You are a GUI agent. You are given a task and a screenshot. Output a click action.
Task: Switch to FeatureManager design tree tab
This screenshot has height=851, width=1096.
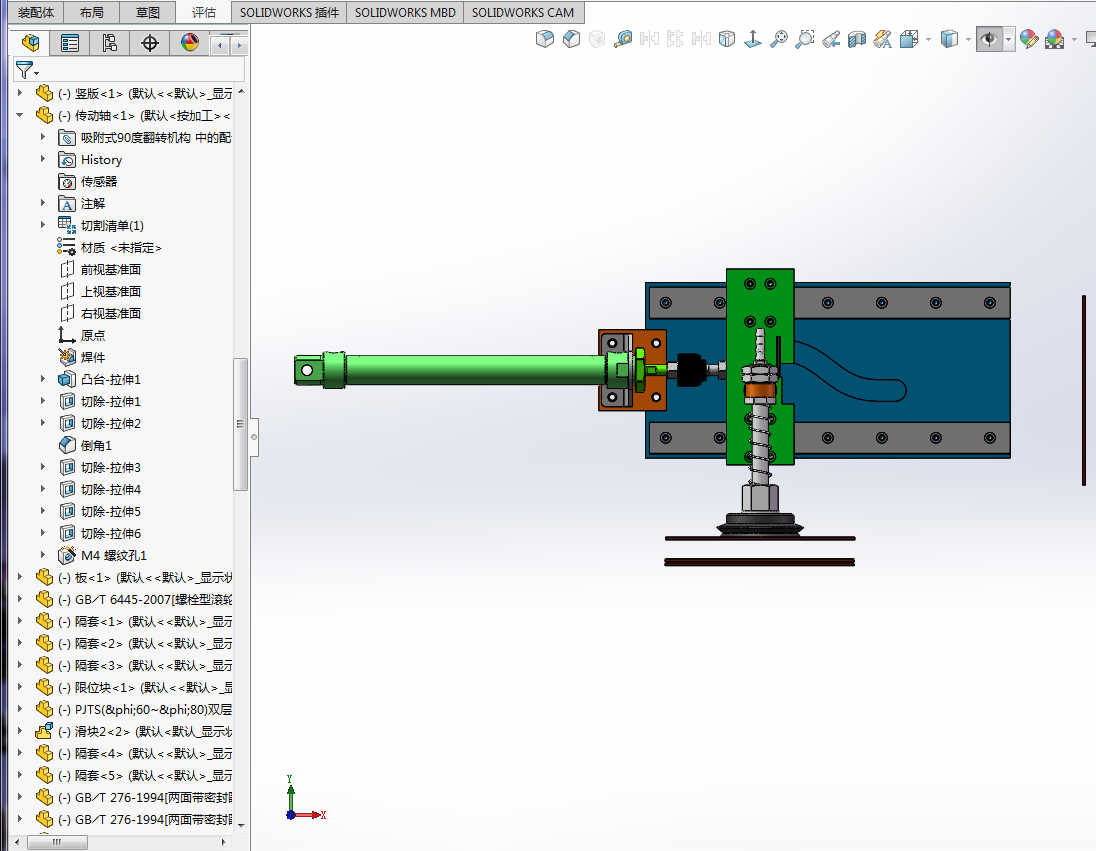coord(31,43)
